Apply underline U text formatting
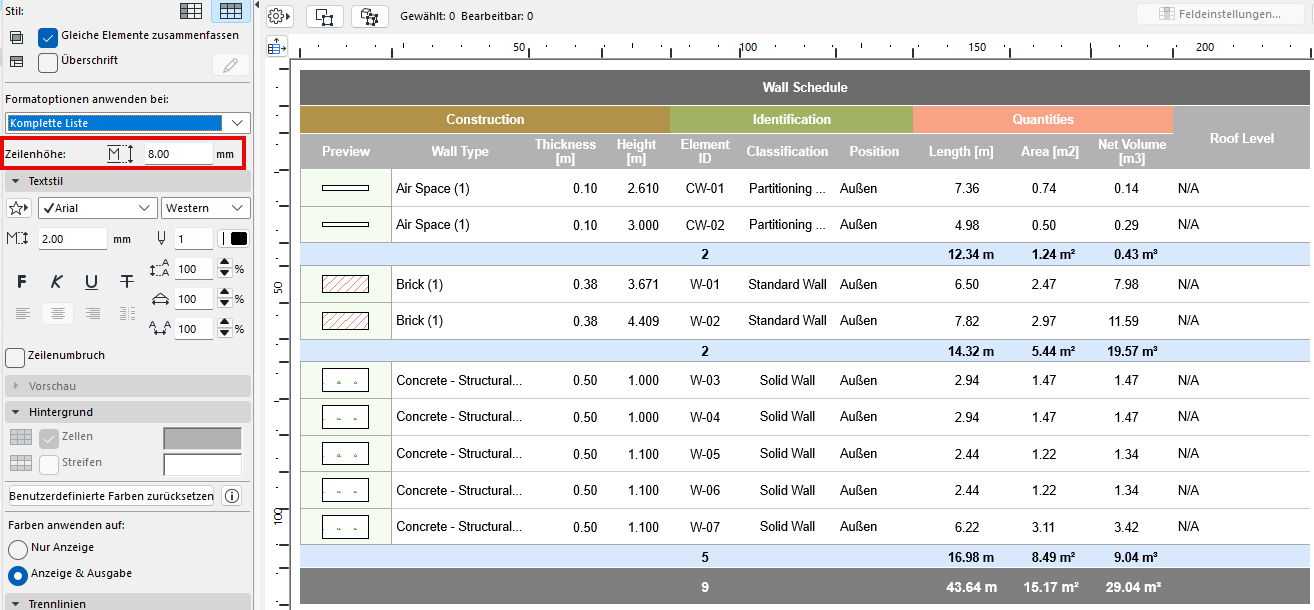This screenshot has width=1314, height=610. (x=91, y=283)
